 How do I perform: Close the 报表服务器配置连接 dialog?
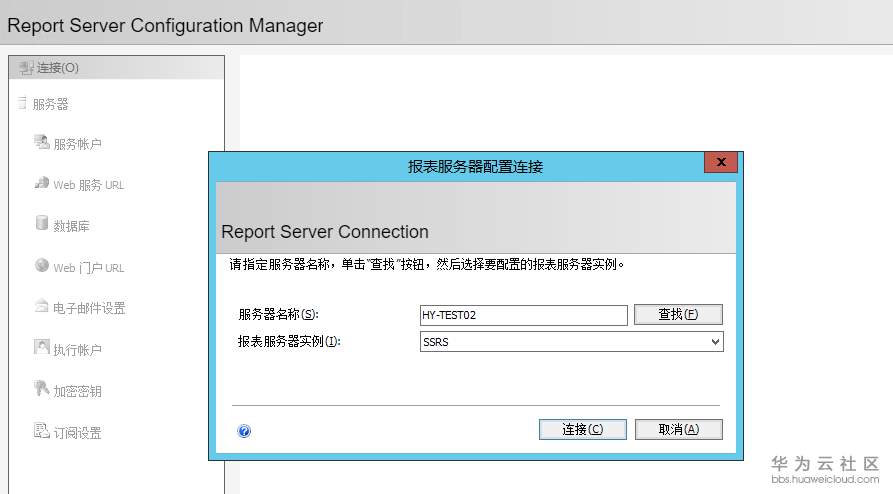720,163
